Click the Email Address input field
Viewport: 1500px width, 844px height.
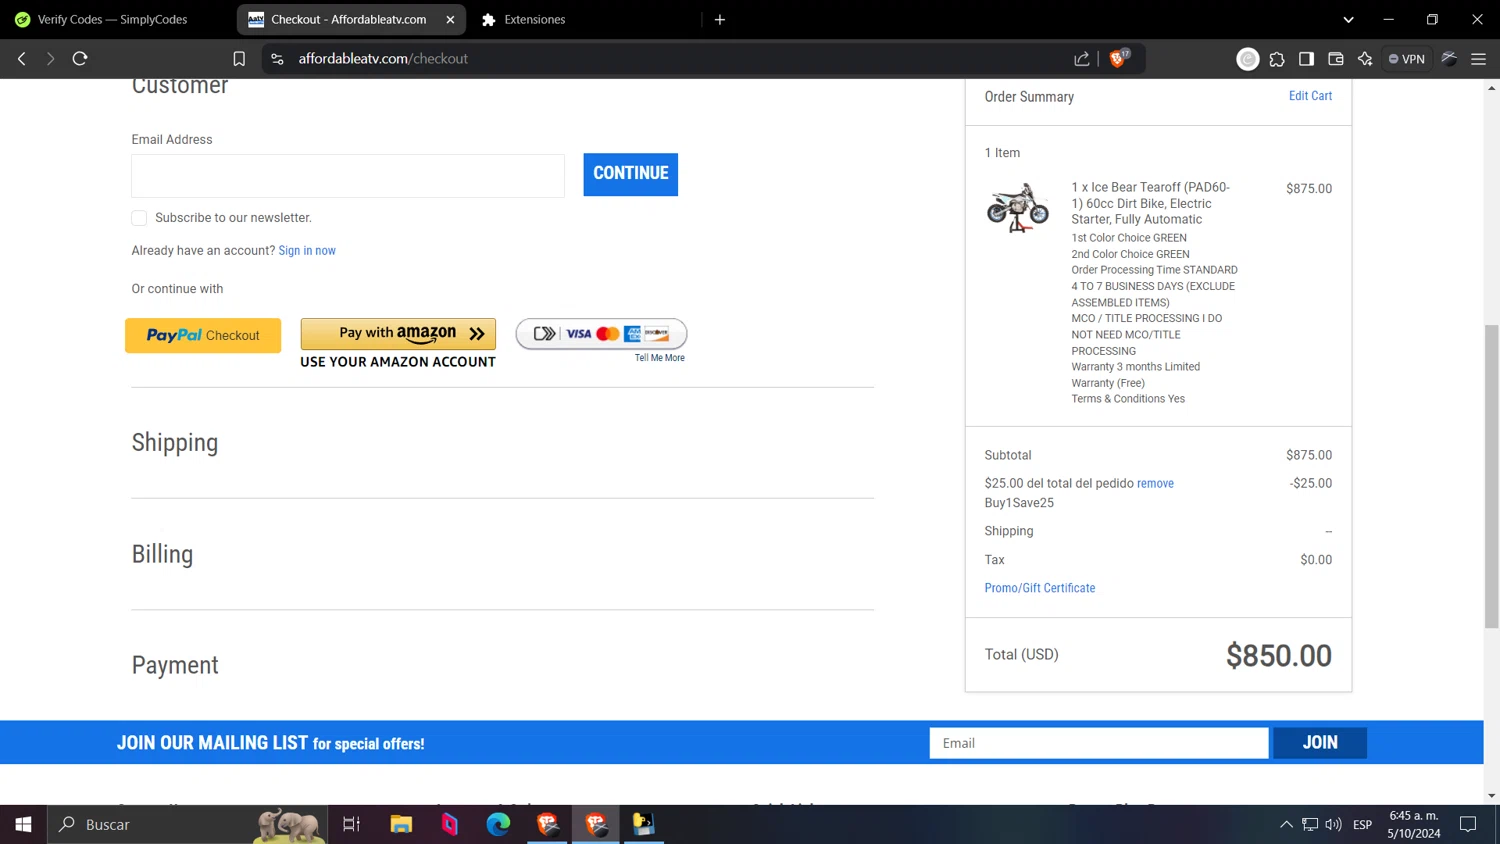point(348,176)
